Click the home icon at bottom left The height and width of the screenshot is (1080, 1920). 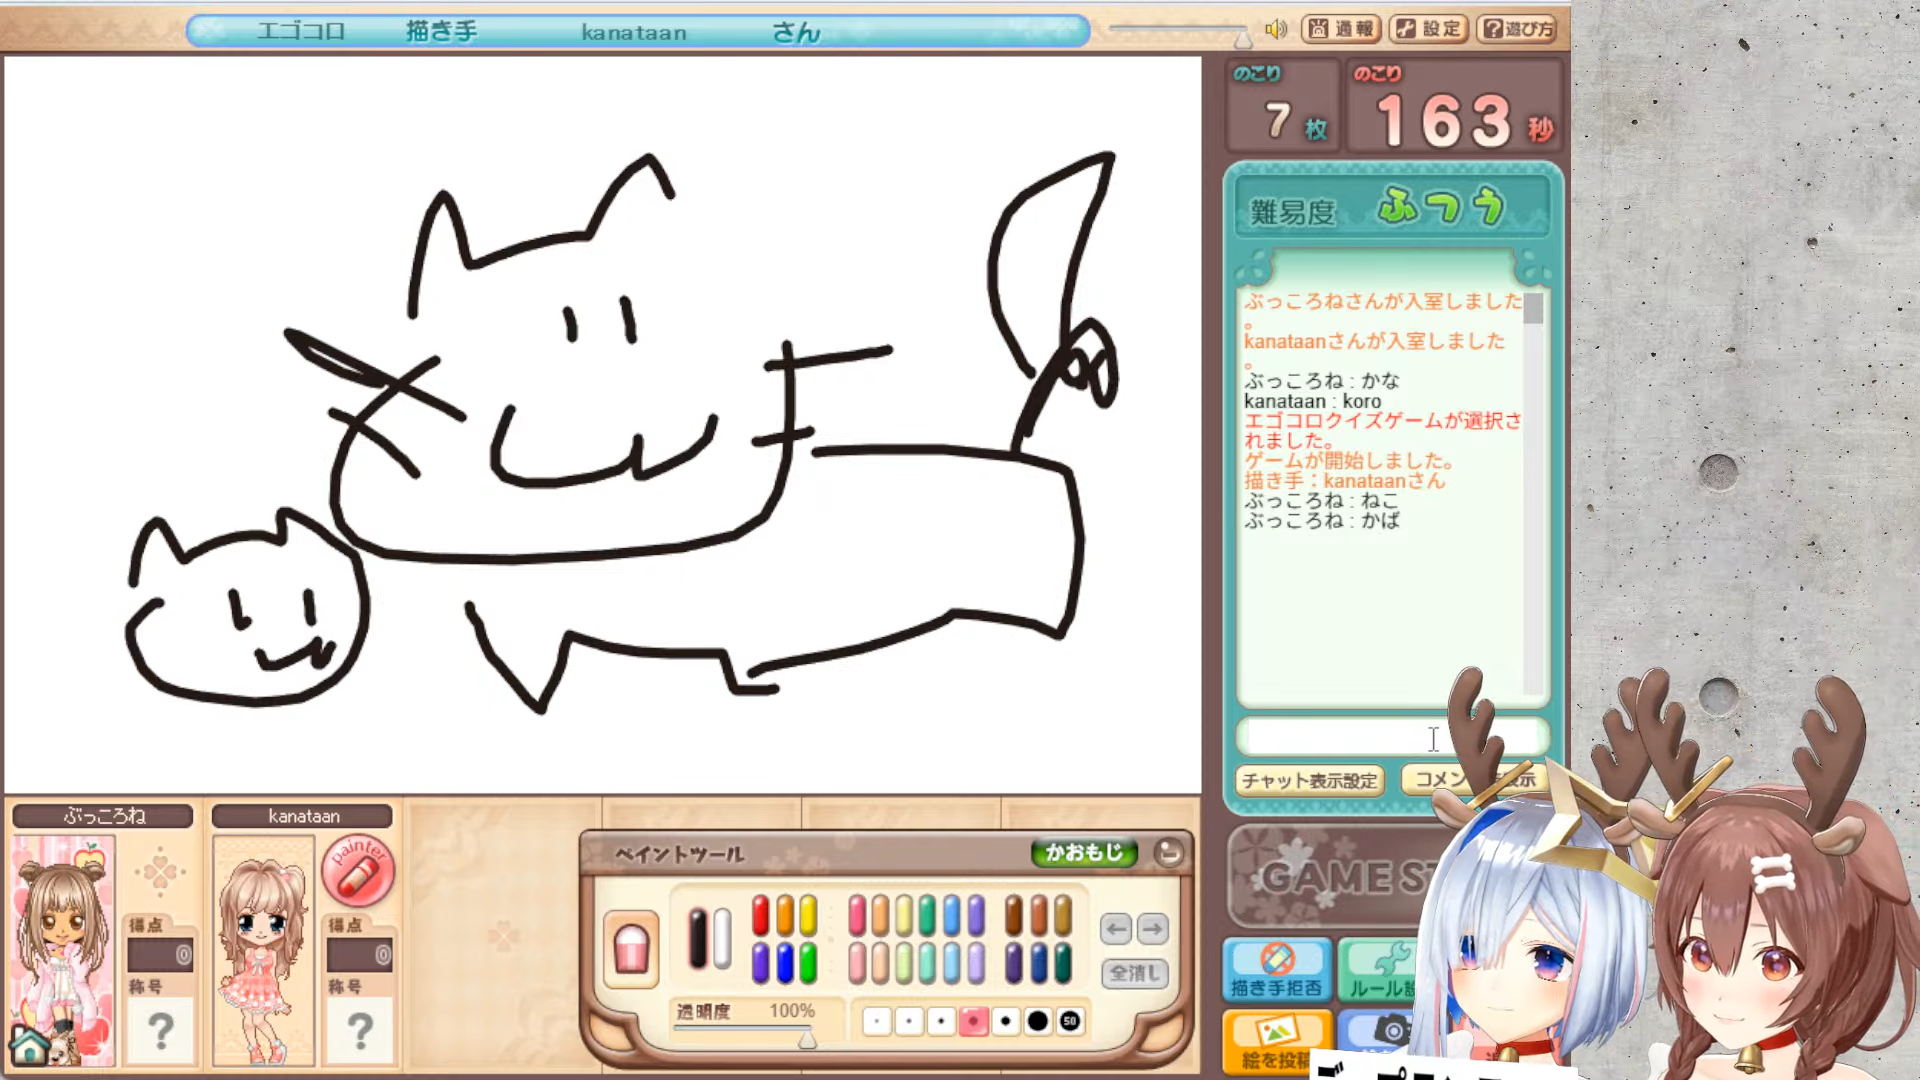coord(30,1046)
